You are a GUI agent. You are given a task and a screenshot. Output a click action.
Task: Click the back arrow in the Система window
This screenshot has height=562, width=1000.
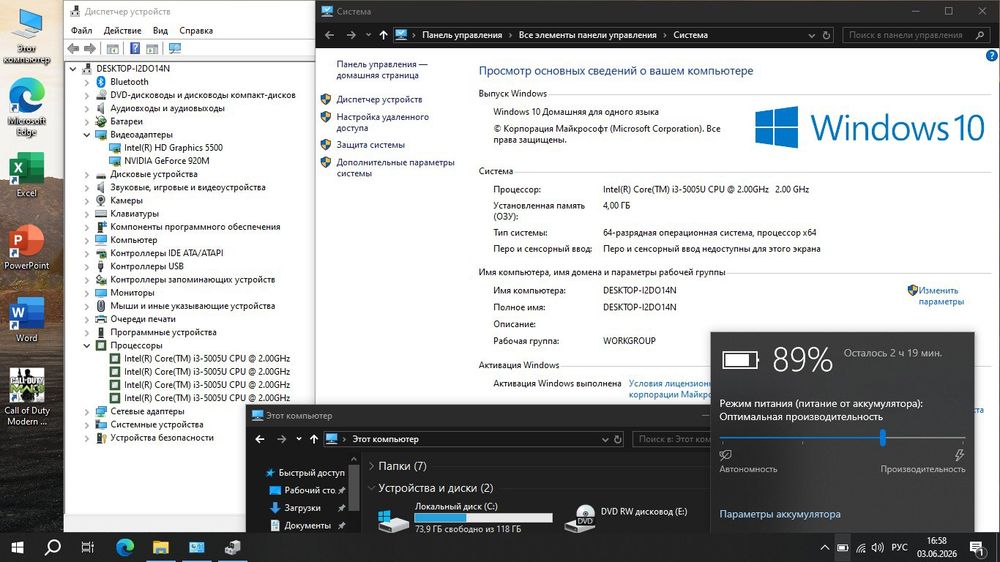click(x=329, y=35)
